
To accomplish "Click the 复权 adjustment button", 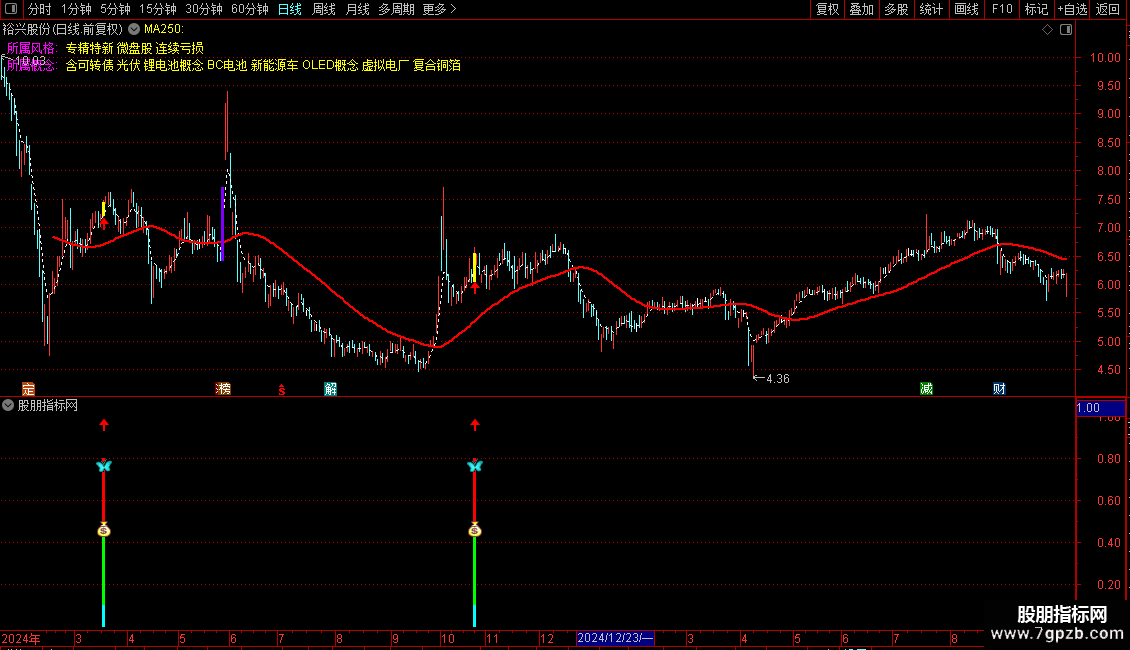I will pyautogui.click(x=827, y=9).
